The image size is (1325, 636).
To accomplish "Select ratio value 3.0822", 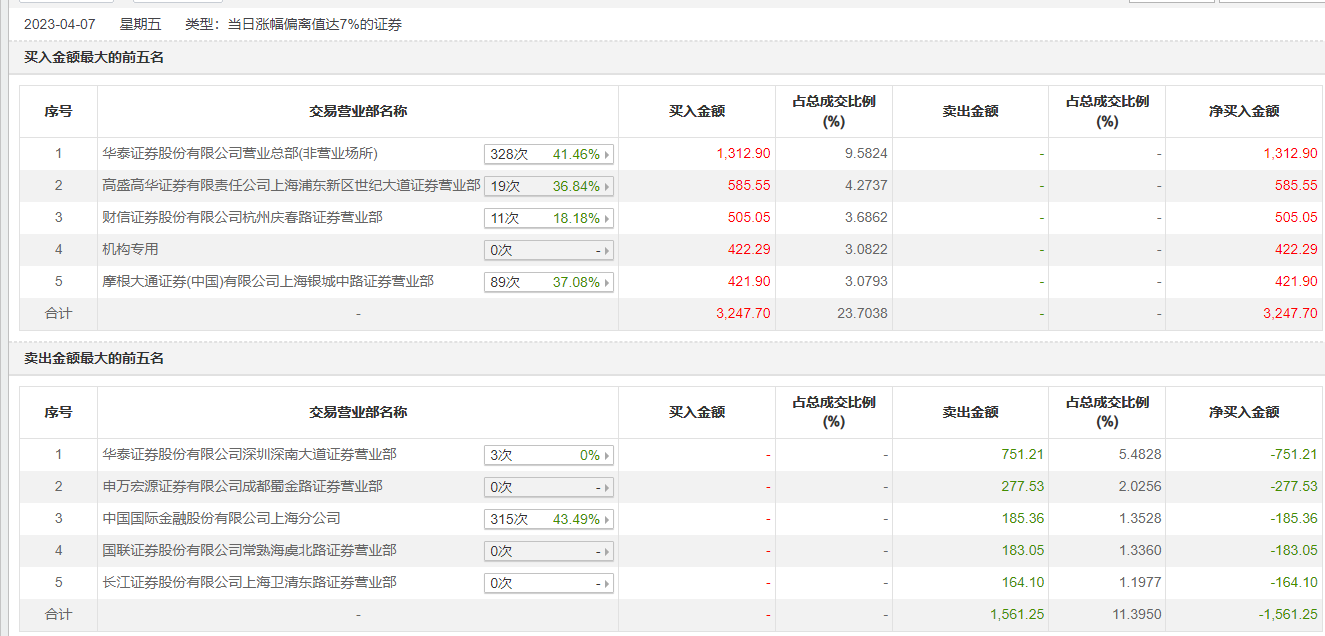I will pyautogui.click(x=864, y=250).
